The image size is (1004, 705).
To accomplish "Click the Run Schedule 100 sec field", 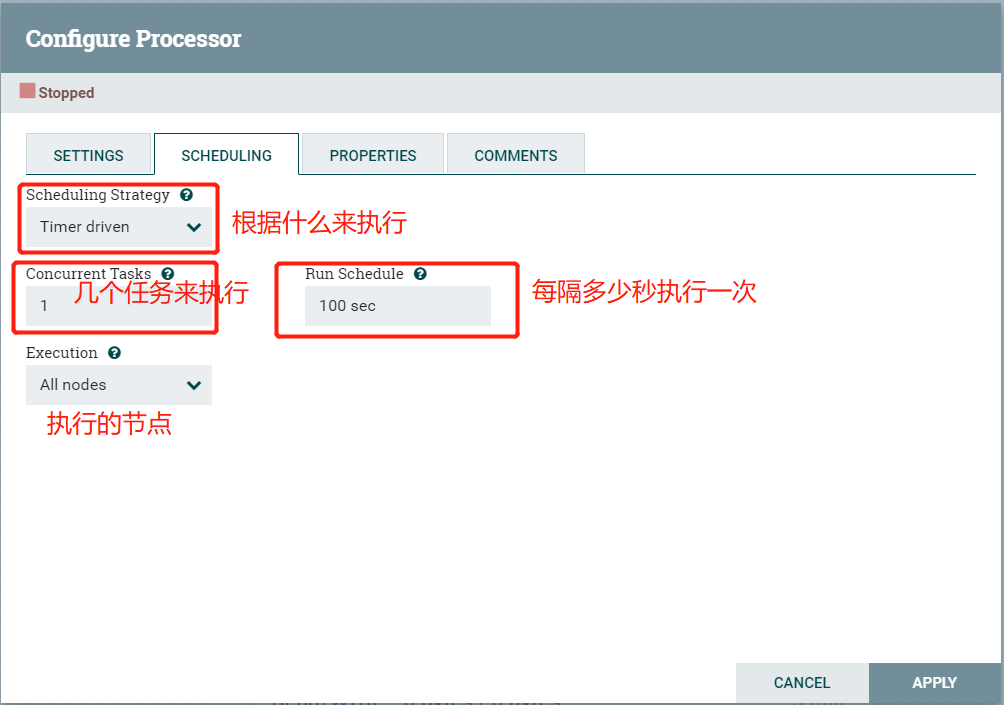I will [397, 305].
